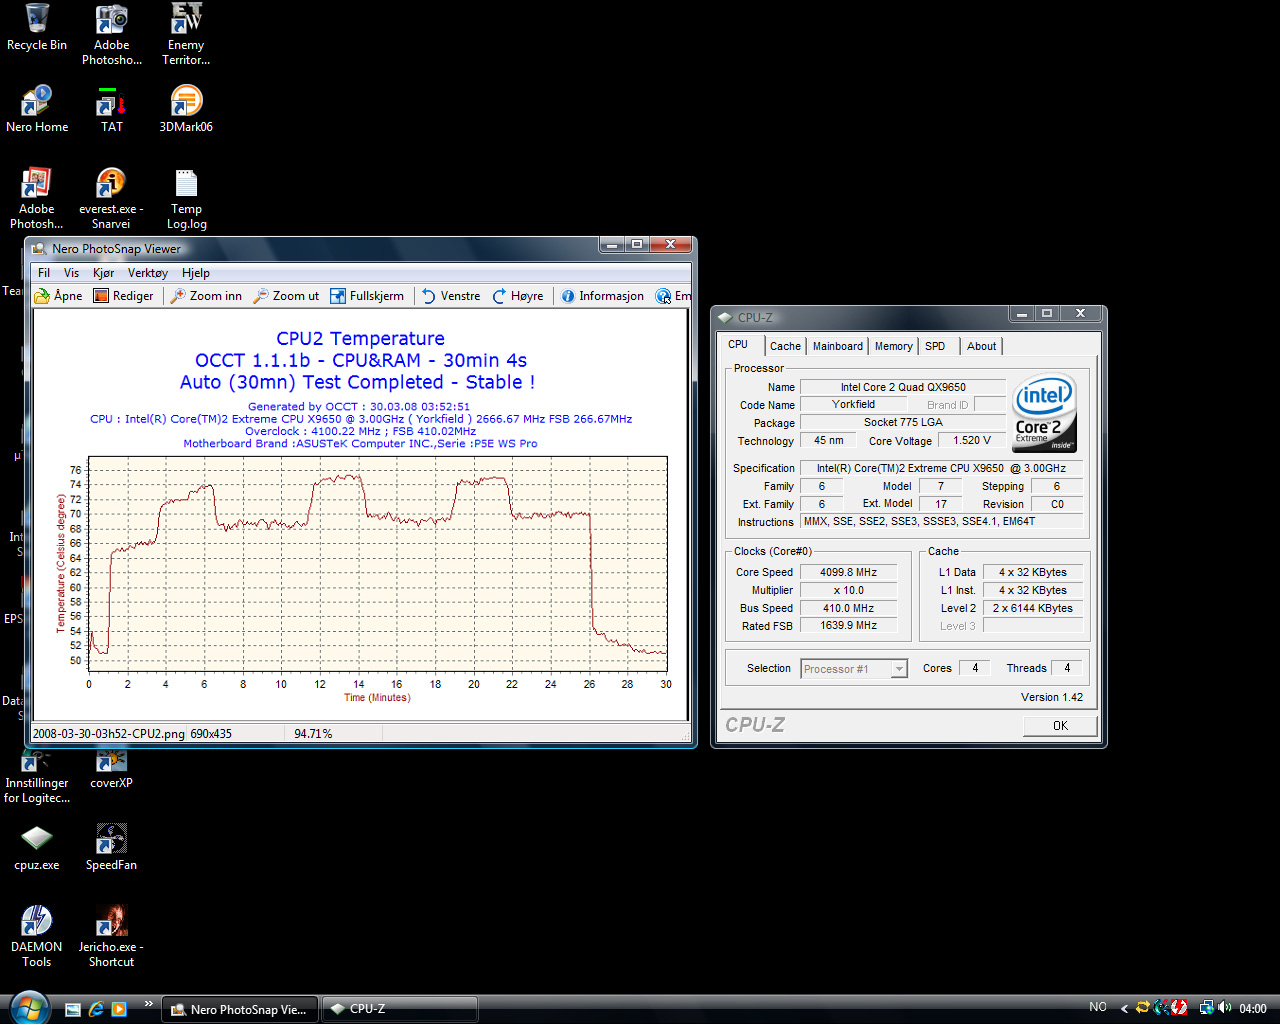
Task: Switch to CPU-Z About tab
Action: (x=981, y=346)
